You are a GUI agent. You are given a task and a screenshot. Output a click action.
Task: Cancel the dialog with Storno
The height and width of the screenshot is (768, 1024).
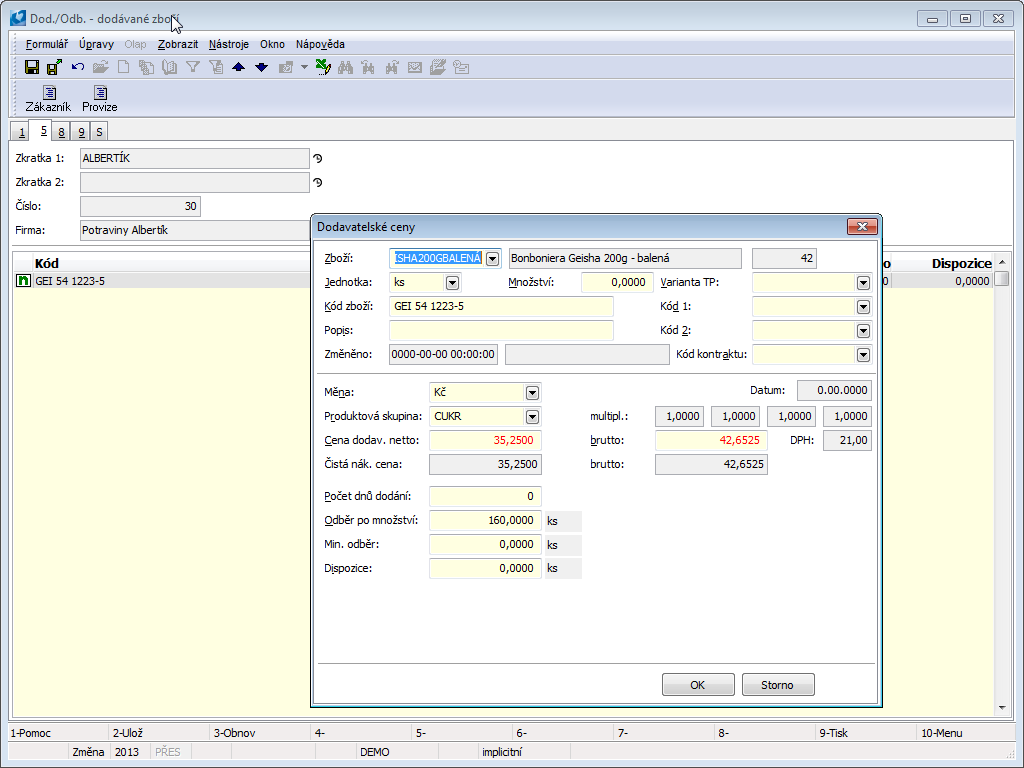(x=778, y=685)
